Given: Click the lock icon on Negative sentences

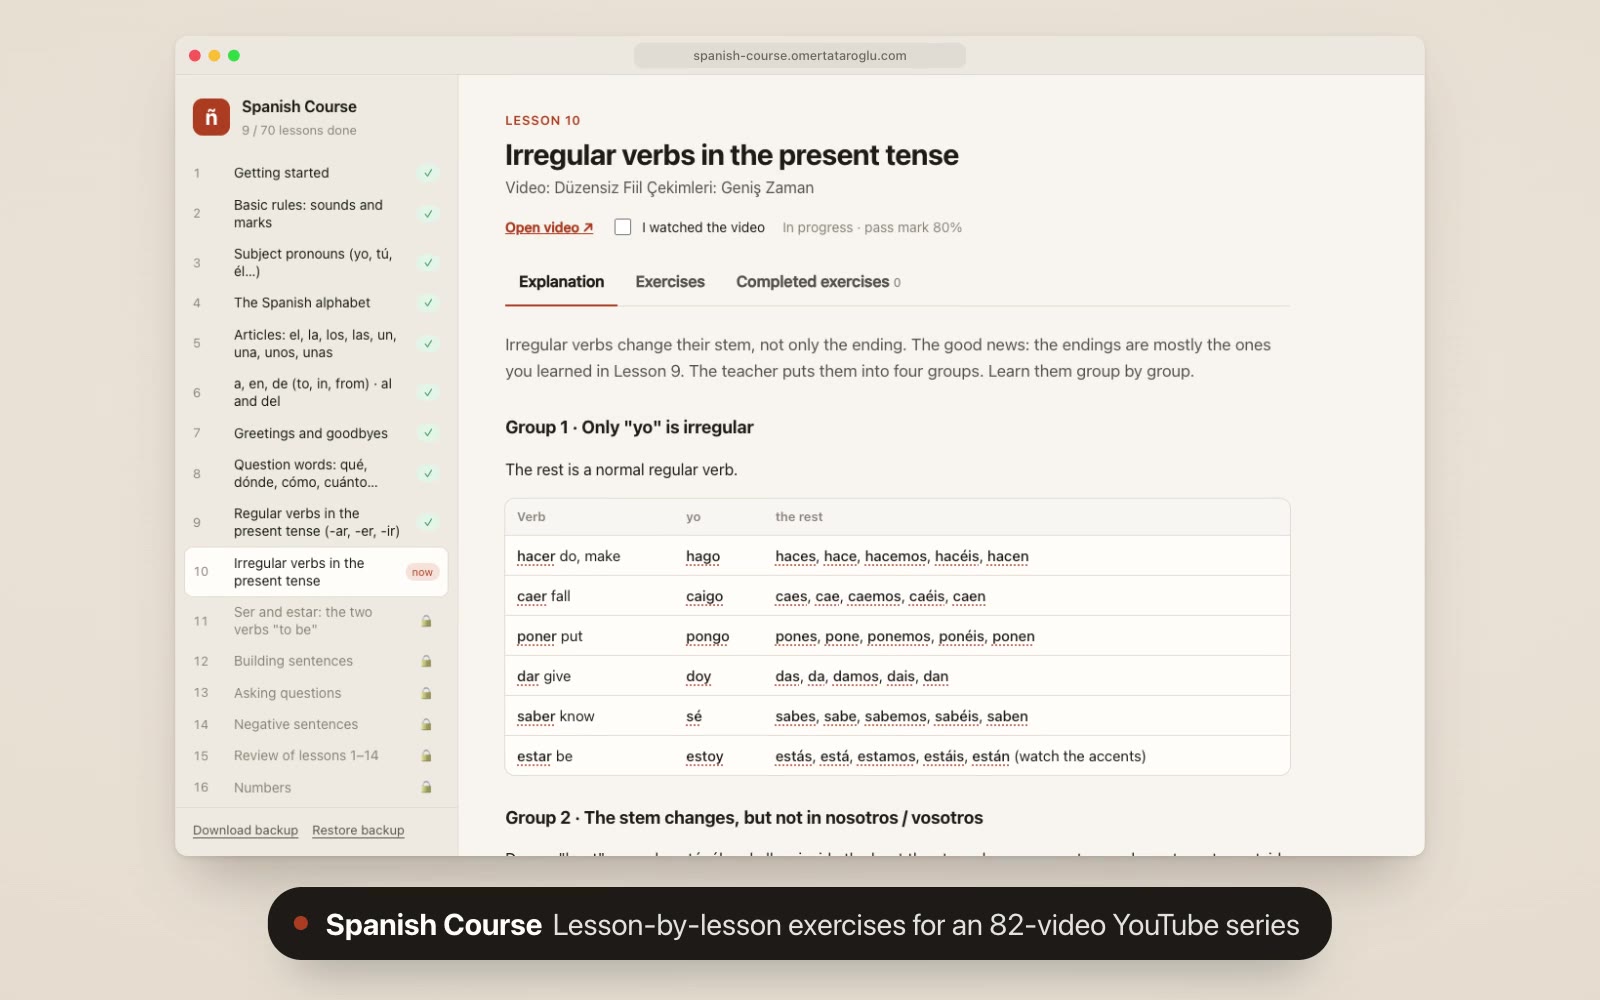Looking at the screenshot, I should click(x=426, y=724).
